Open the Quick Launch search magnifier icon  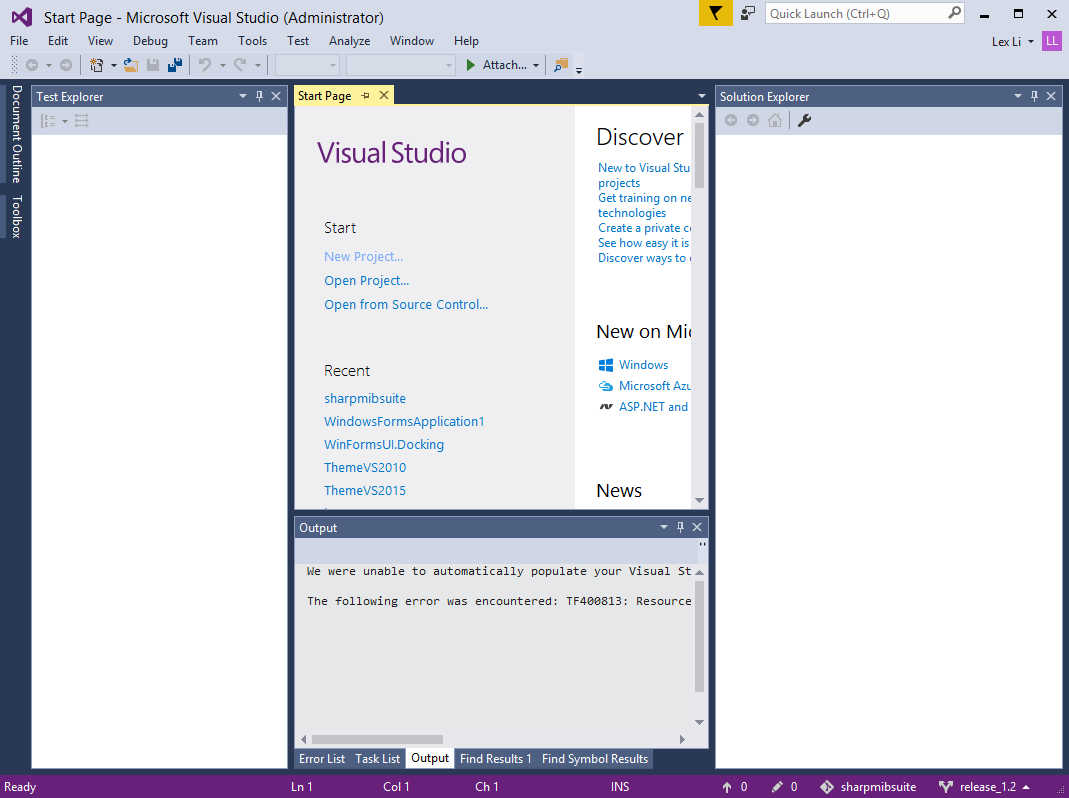click(x=955, y=12)
